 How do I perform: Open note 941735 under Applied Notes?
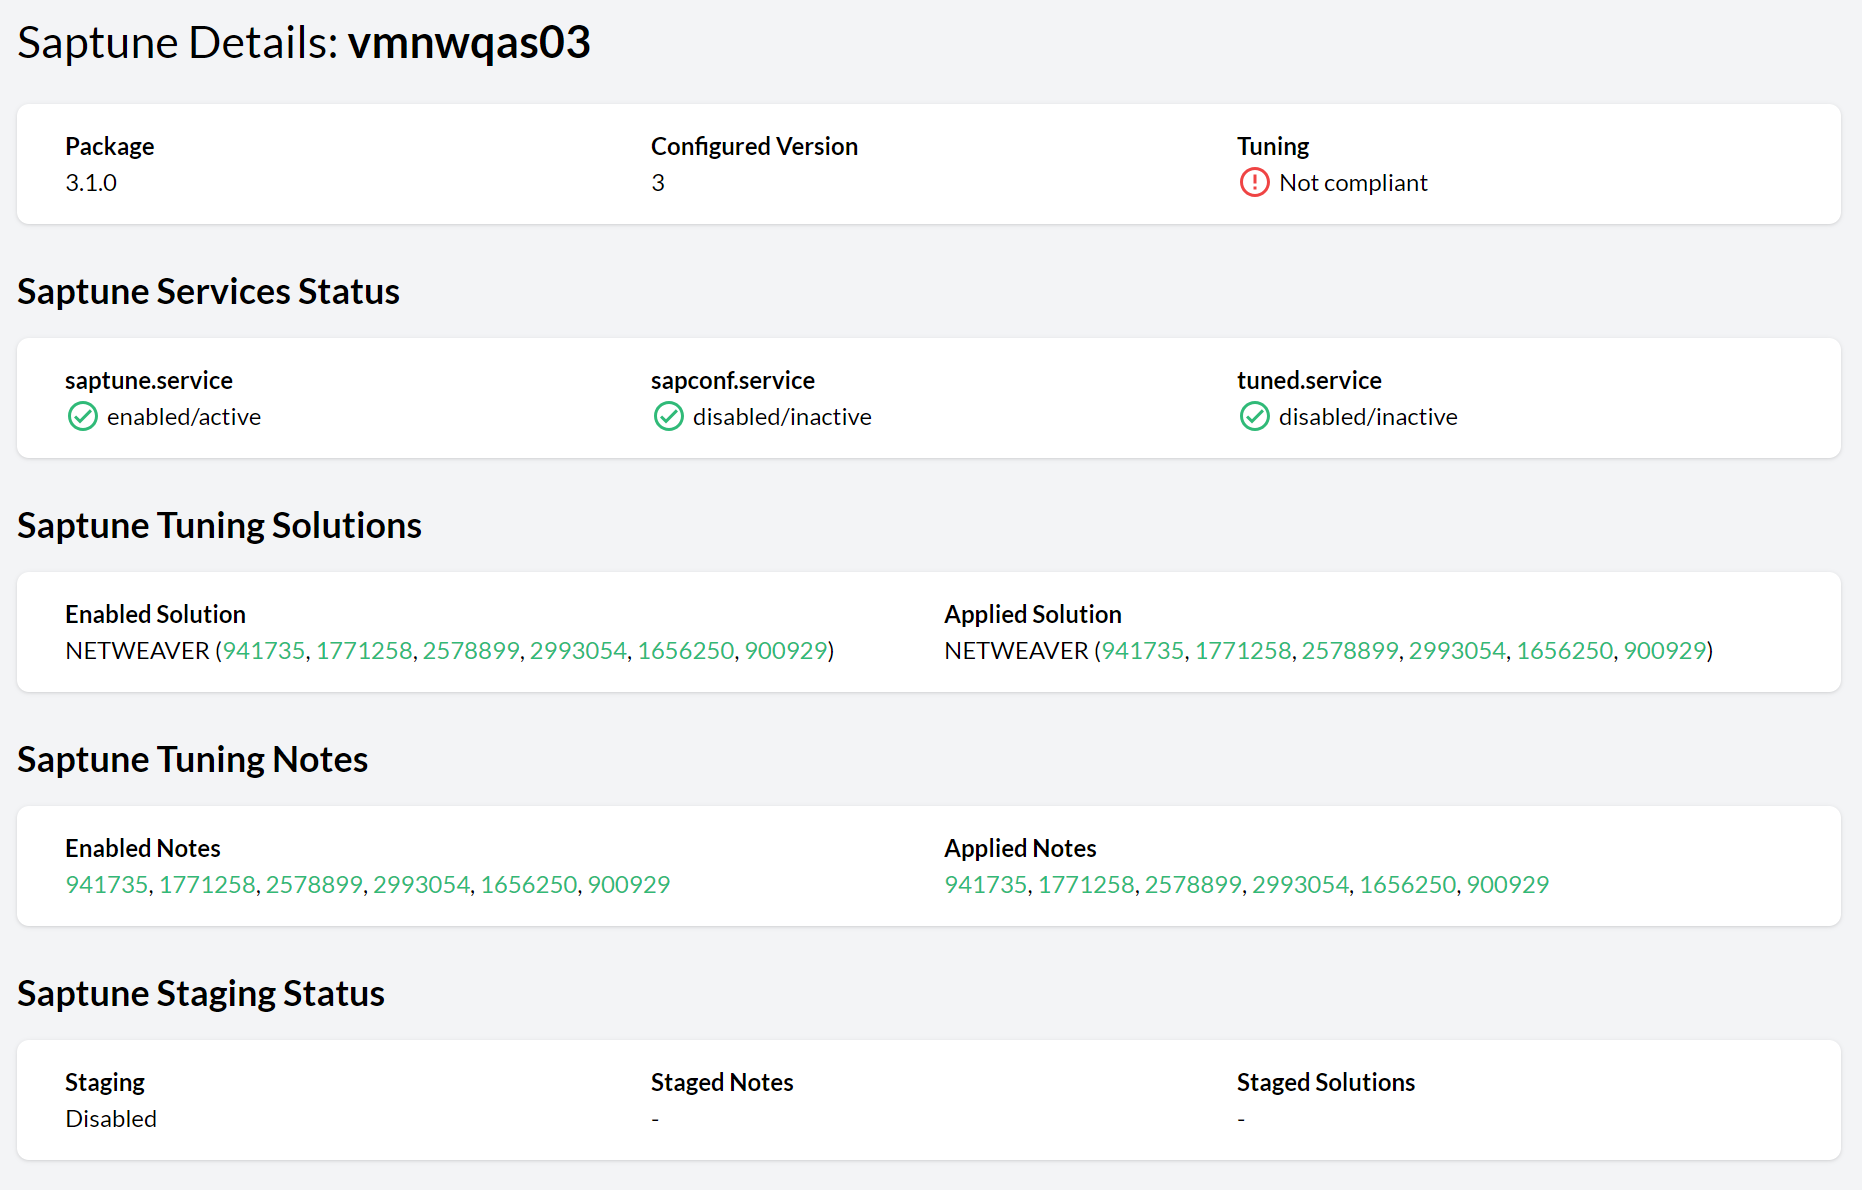986,884
